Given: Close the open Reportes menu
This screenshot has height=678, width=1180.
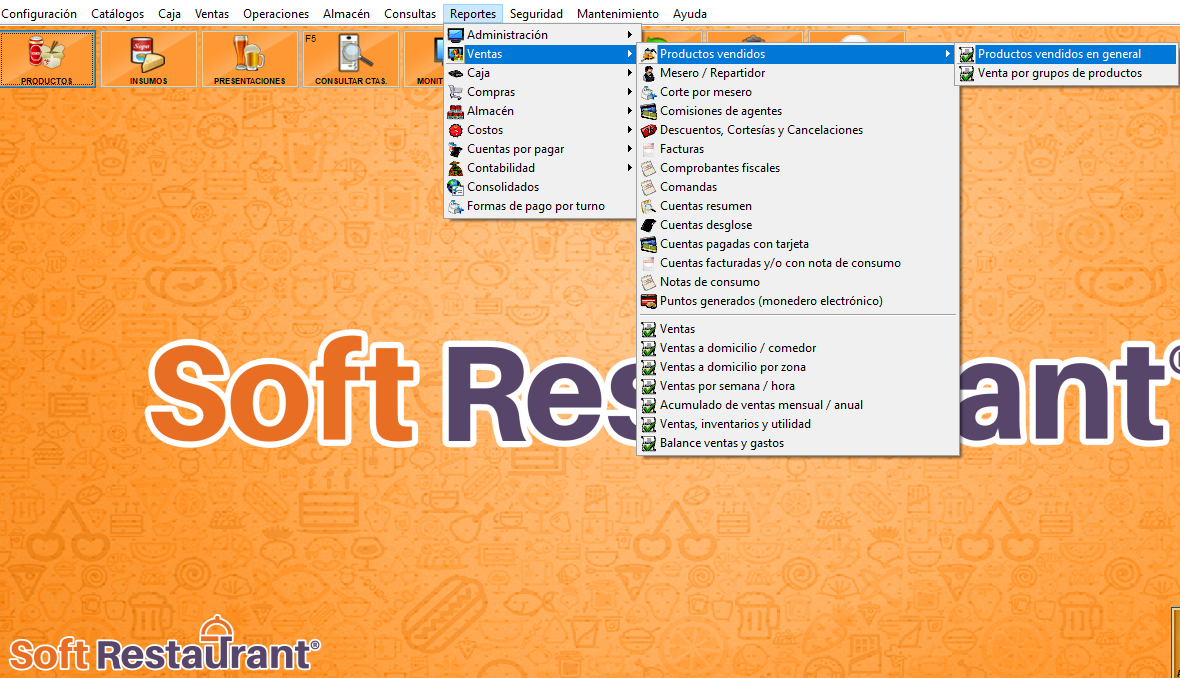Looking at the screenshot, I should [x=473, y=14].
